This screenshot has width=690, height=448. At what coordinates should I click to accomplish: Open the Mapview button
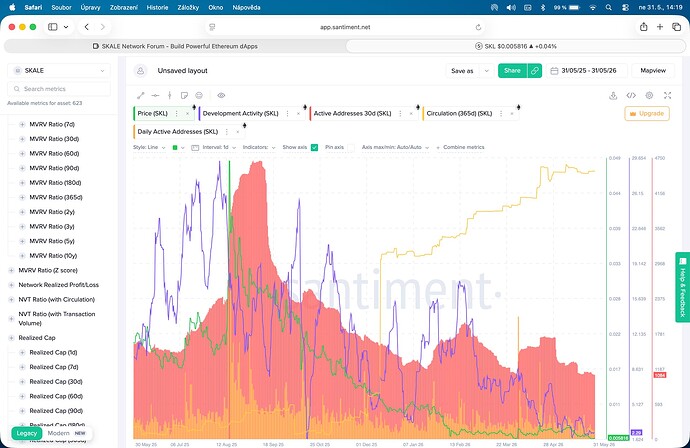coord(653,70)
